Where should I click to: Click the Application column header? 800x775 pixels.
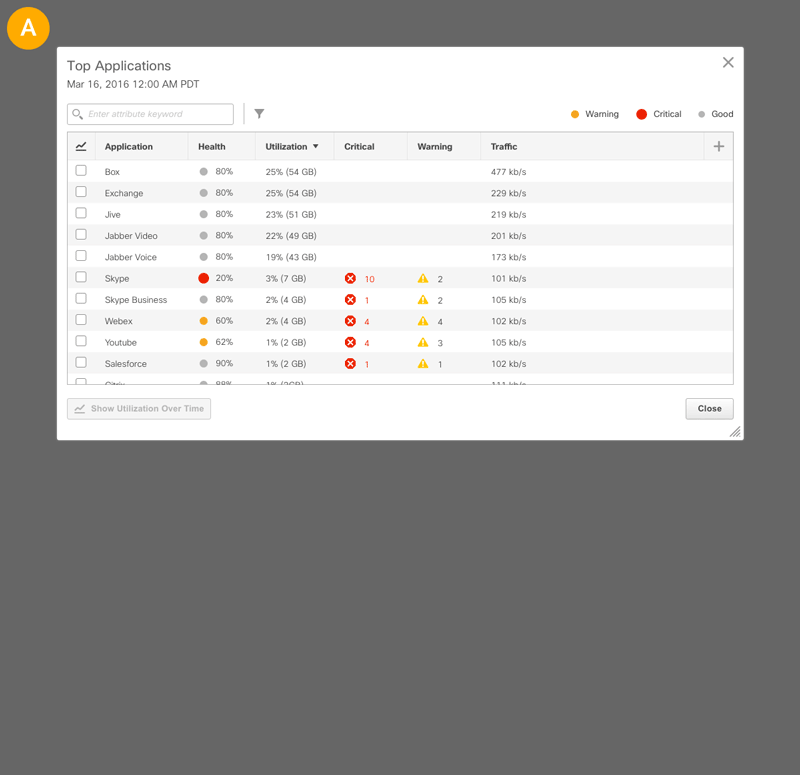129,146
